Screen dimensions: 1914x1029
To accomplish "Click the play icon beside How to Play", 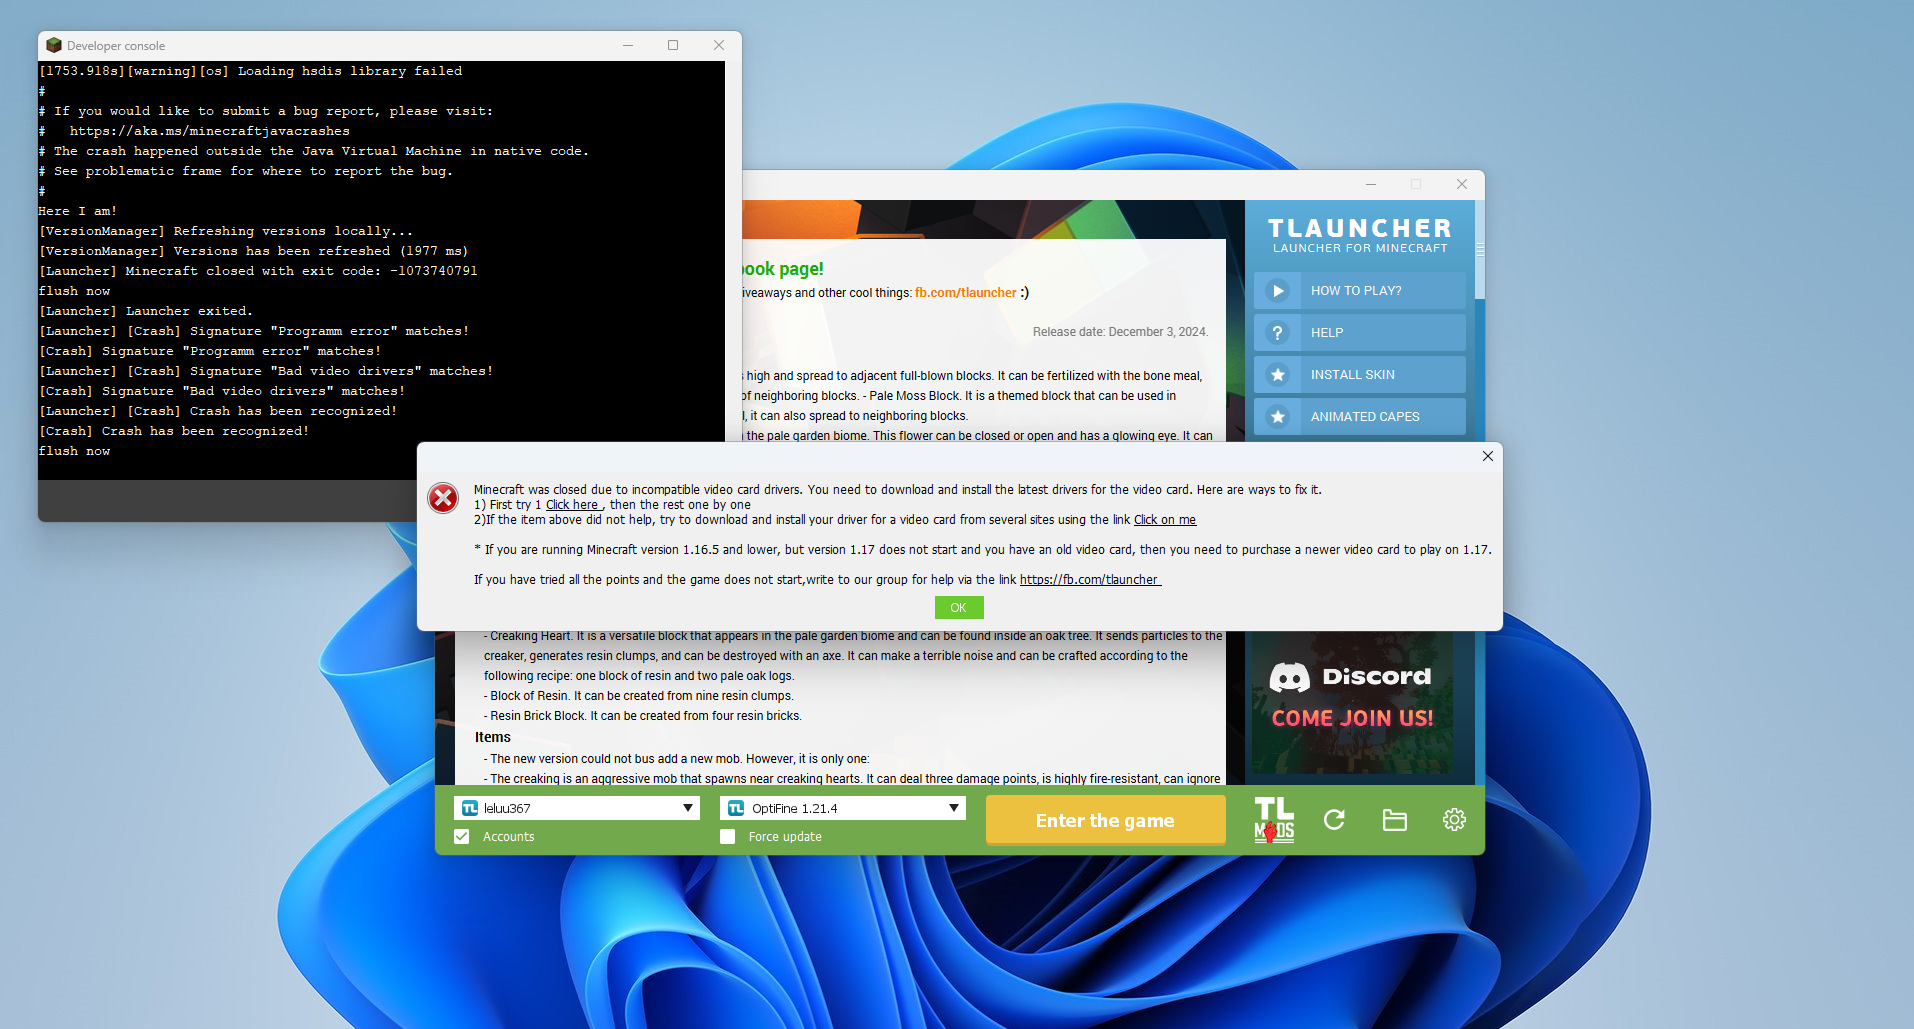I will 1277,291.
